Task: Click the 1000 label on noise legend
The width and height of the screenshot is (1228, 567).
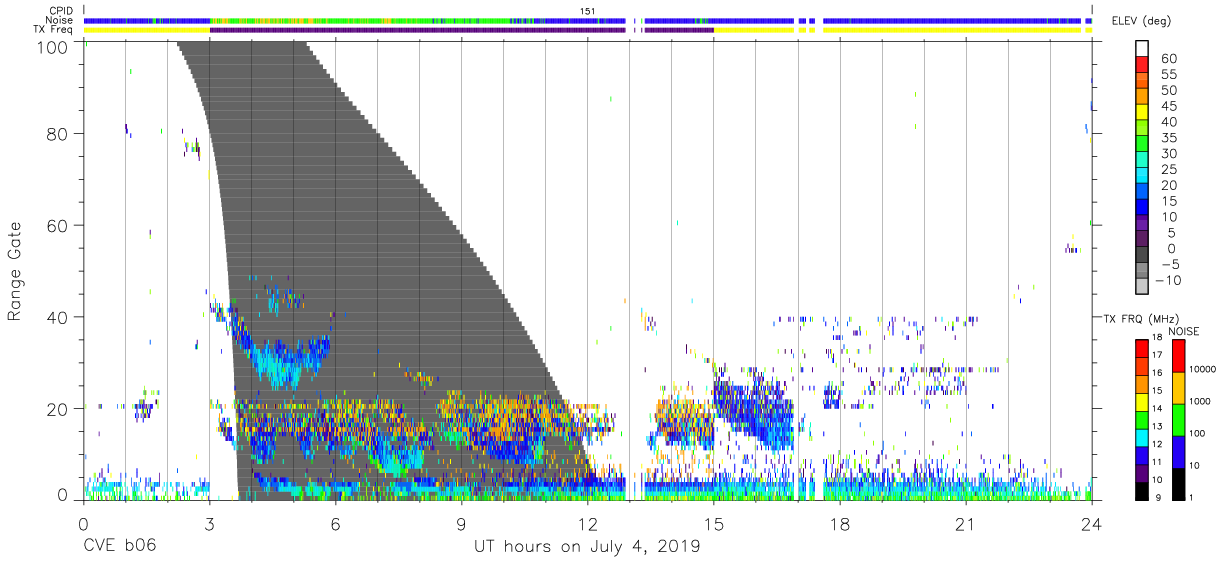Action: pyautogui.click(x=1201, y=402)
